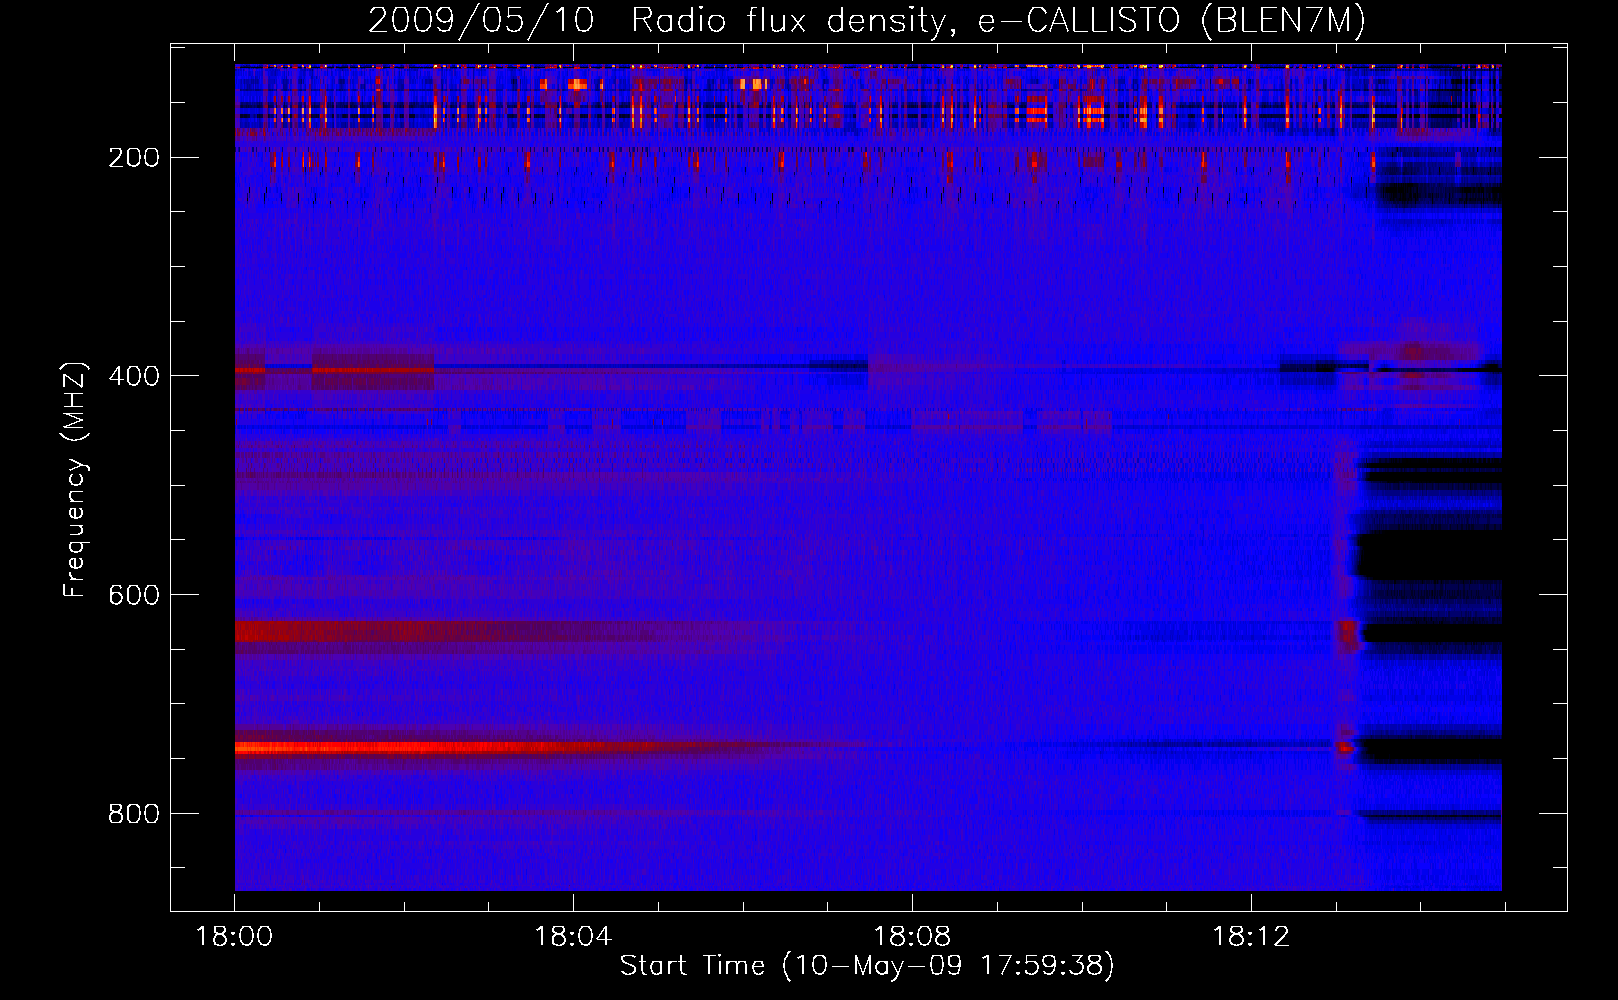Click the 18:08 time tick label
Screen dimensions: 1618x1000
click(912, 936)
